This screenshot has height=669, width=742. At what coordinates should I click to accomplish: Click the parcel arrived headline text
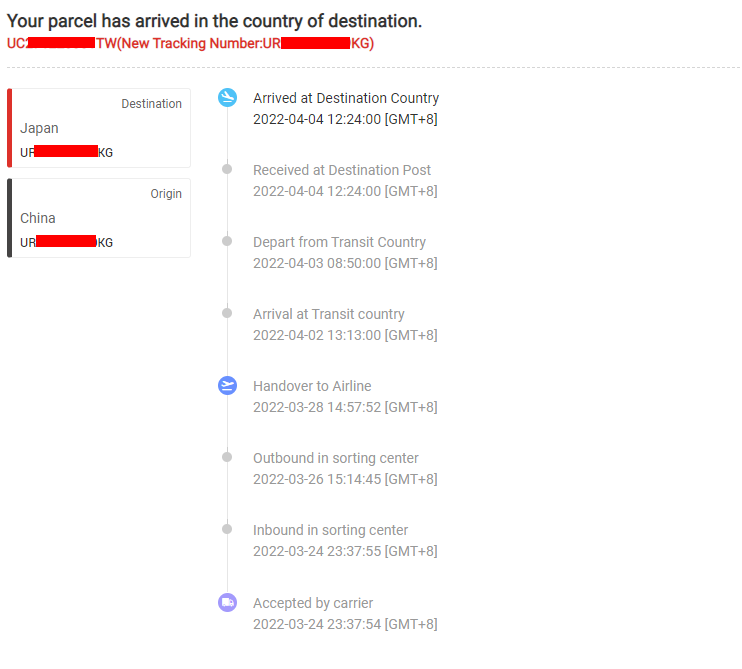click(x=214, y=21)
